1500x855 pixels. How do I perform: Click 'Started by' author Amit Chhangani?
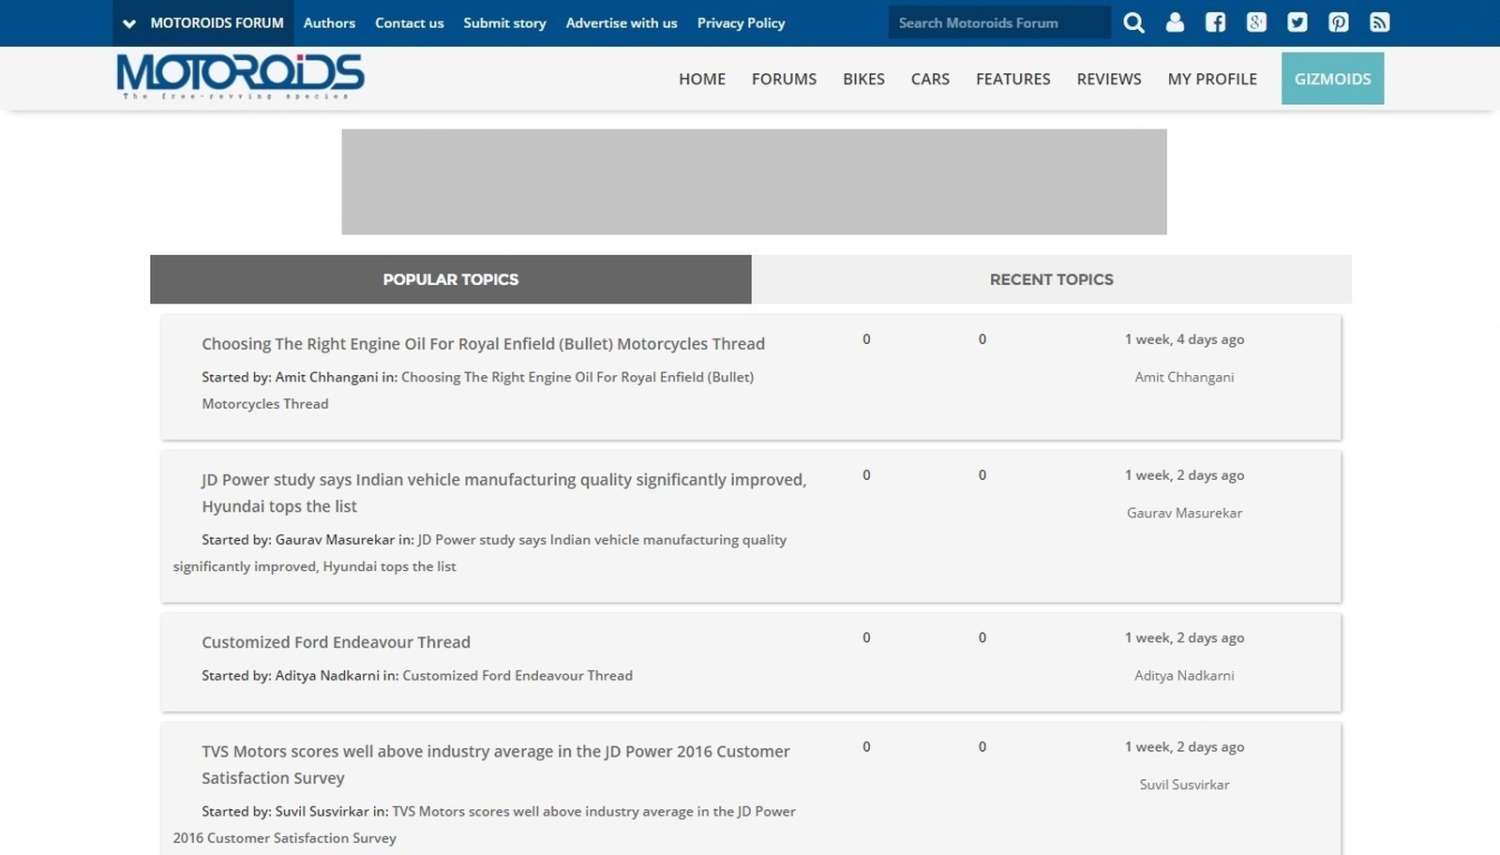coord(326,377)
